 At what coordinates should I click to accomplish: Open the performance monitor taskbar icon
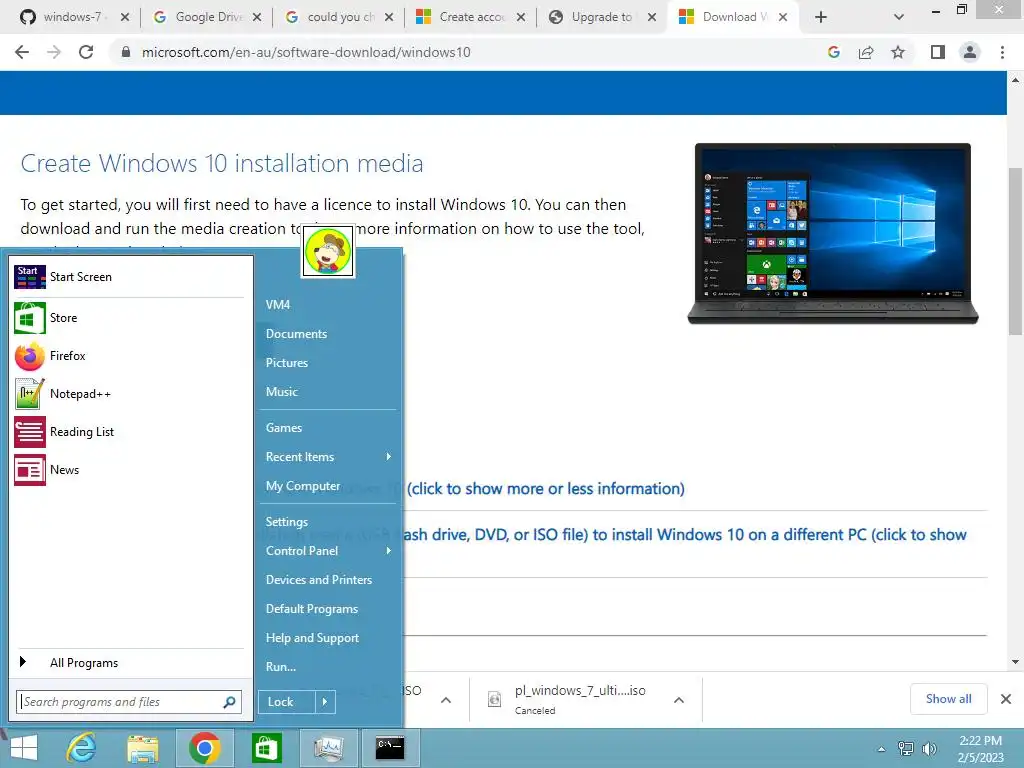pyautogui.click(x=328, y=748)
